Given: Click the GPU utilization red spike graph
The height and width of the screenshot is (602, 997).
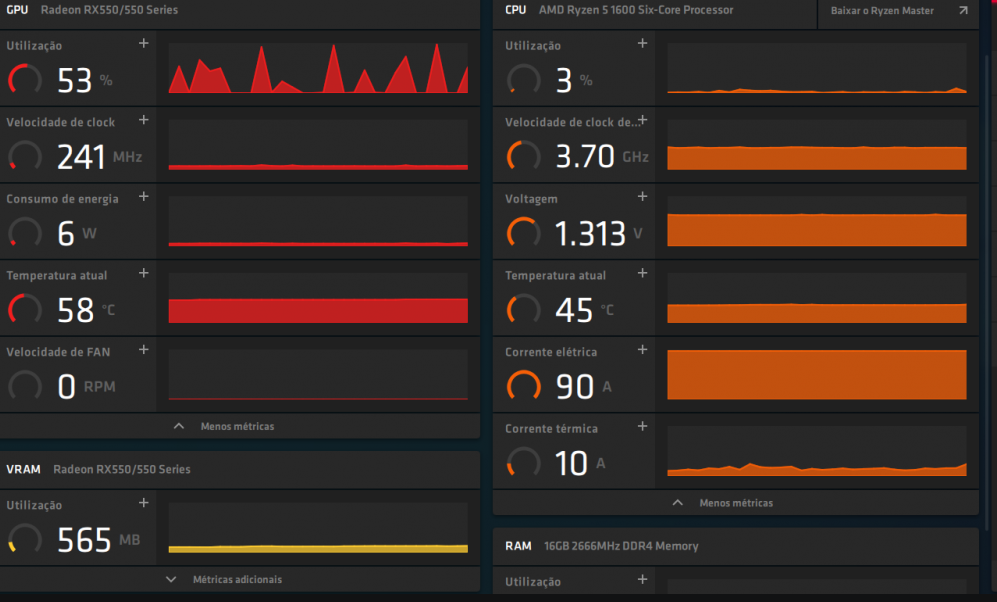Looking at the screenshot, I should [x=318, y=68].
